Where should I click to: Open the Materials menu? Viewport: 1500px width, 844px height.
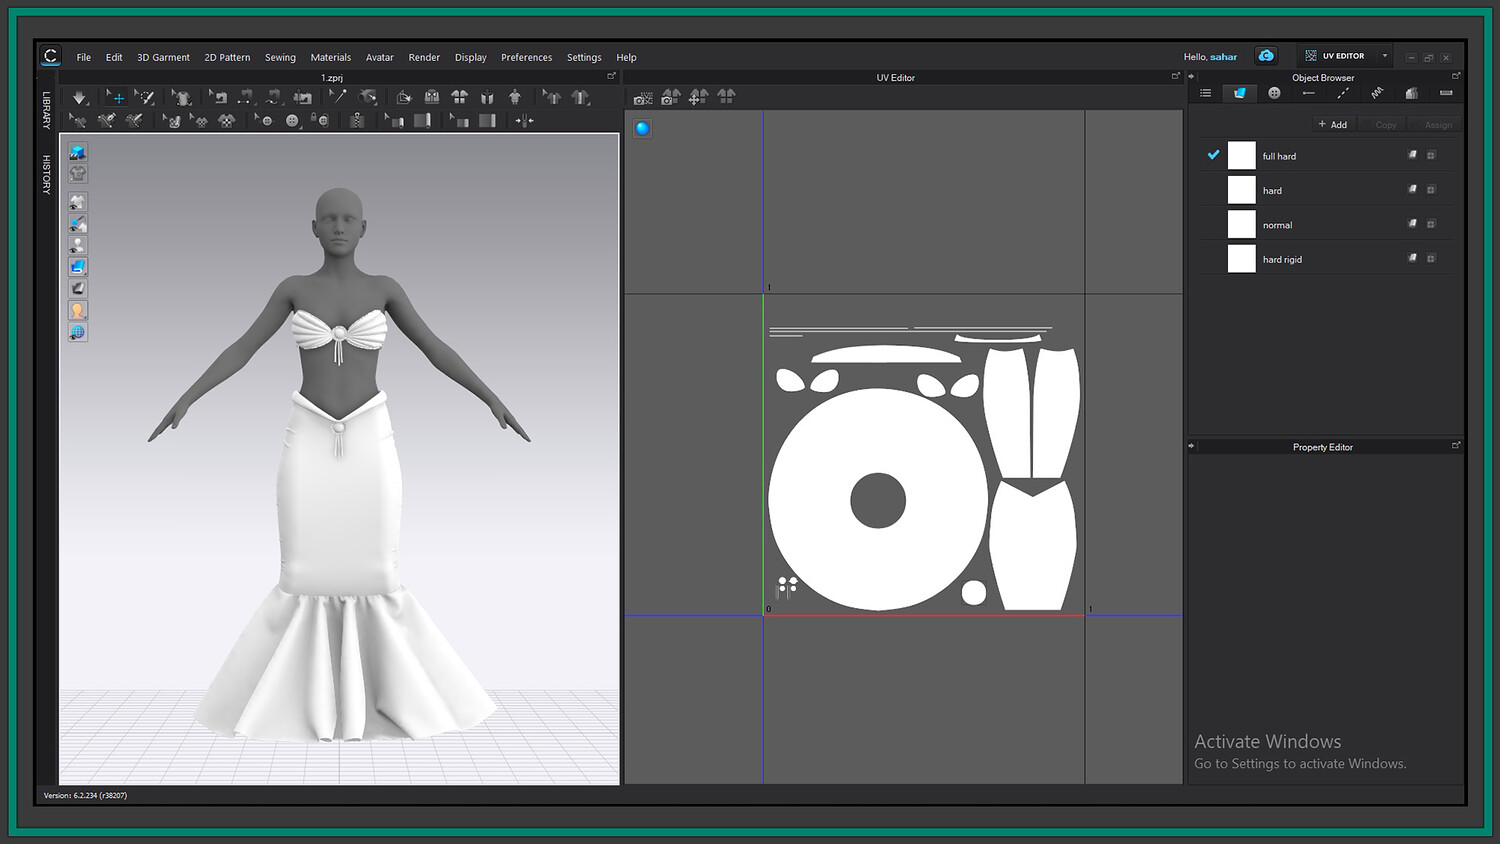point(330,57)
